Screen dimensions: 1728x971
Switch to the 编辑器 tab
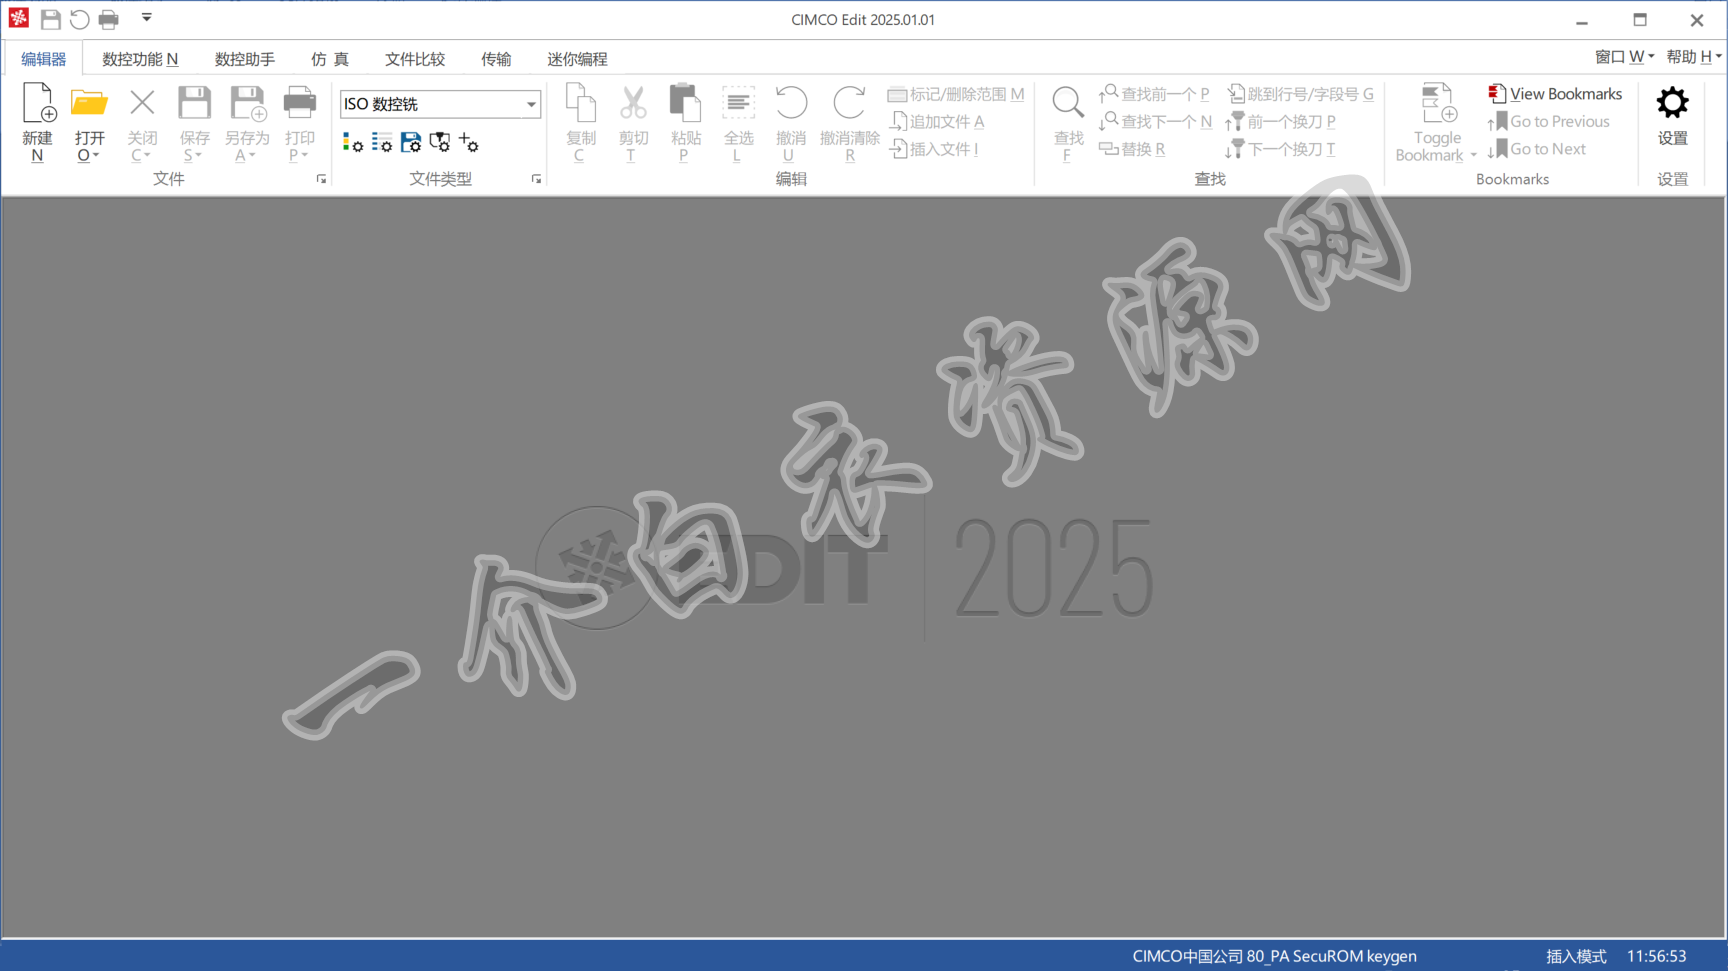point(43,59)
